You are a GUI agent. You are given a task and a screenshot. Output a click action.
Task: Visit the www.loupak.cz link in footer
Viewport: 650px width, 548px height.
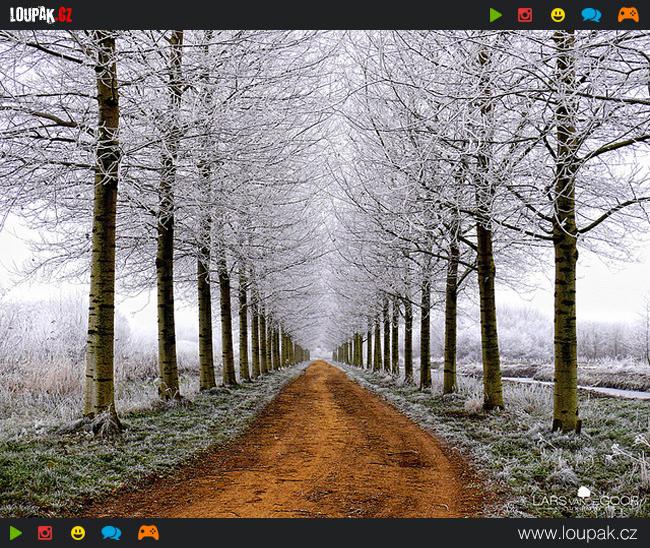tap(577, 533)
